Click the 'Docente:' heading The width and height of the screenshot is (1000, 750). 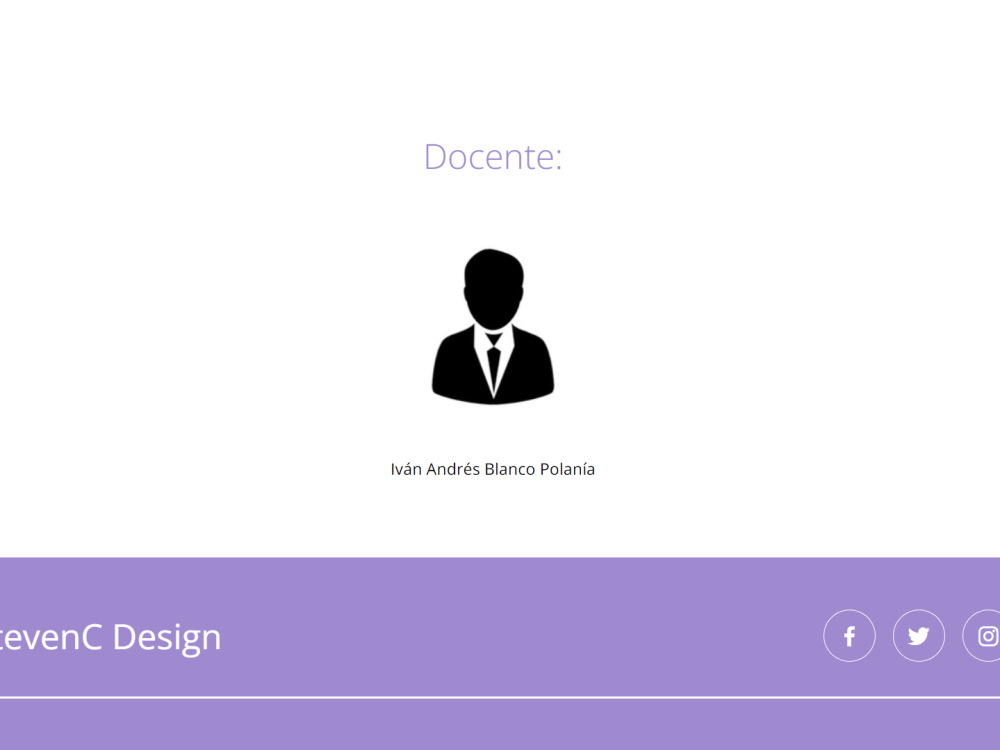pos(493,156)
